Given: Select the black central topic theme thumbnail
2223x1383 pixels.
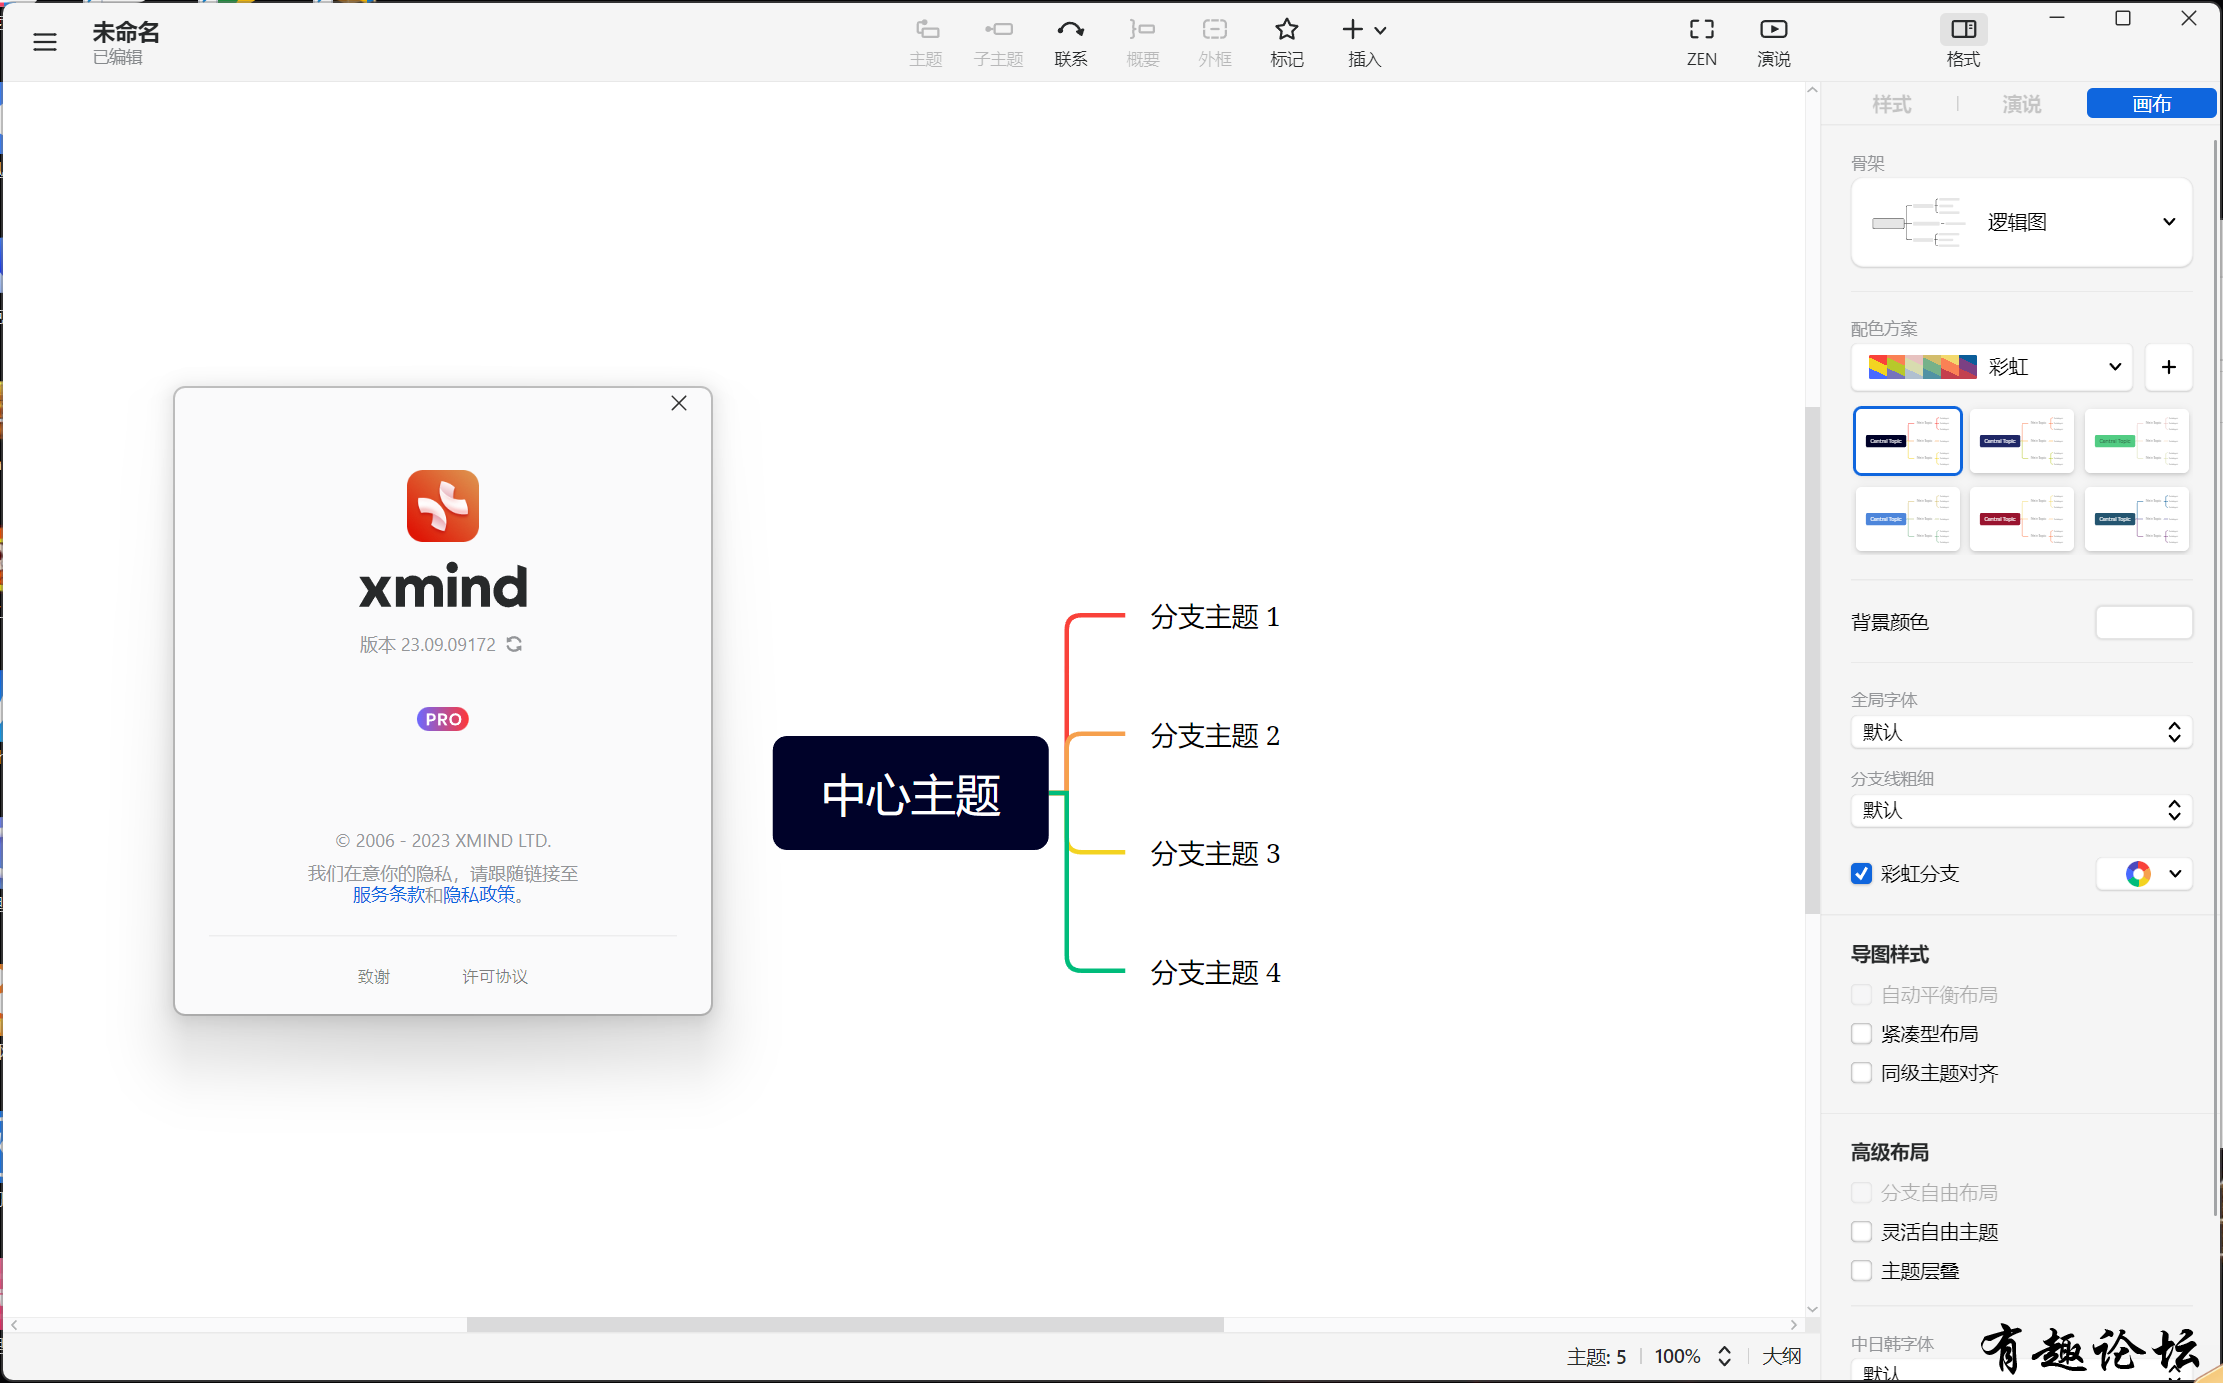Looking at the screenshot, I should pyautogui.click(x=1907, y=441).
